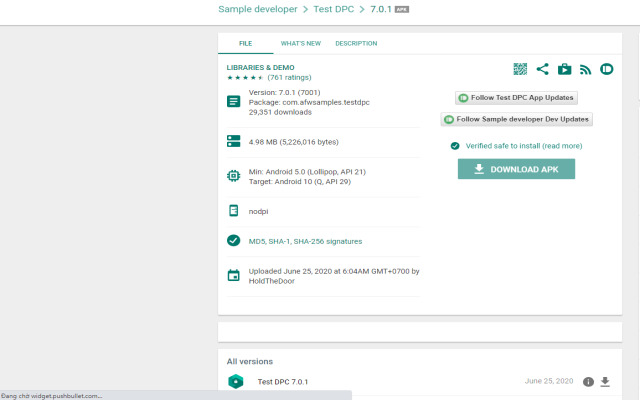Click the Min: Android 5.0 text line
Viewport: 640px width, 400px height.
coord(307,171)
